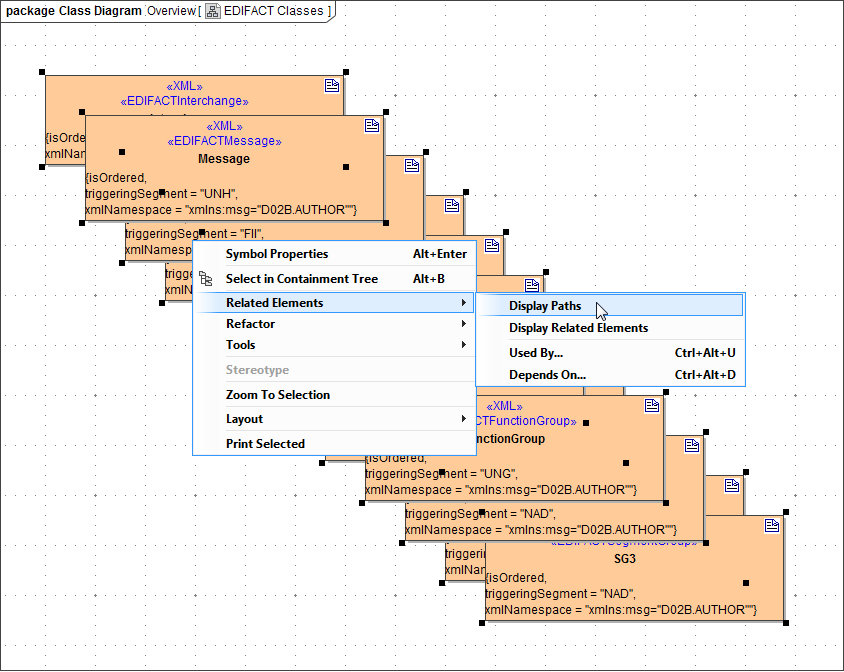The image size is (844, 672).
Task: Select the Message class box
Action: (x=223, y=158)
